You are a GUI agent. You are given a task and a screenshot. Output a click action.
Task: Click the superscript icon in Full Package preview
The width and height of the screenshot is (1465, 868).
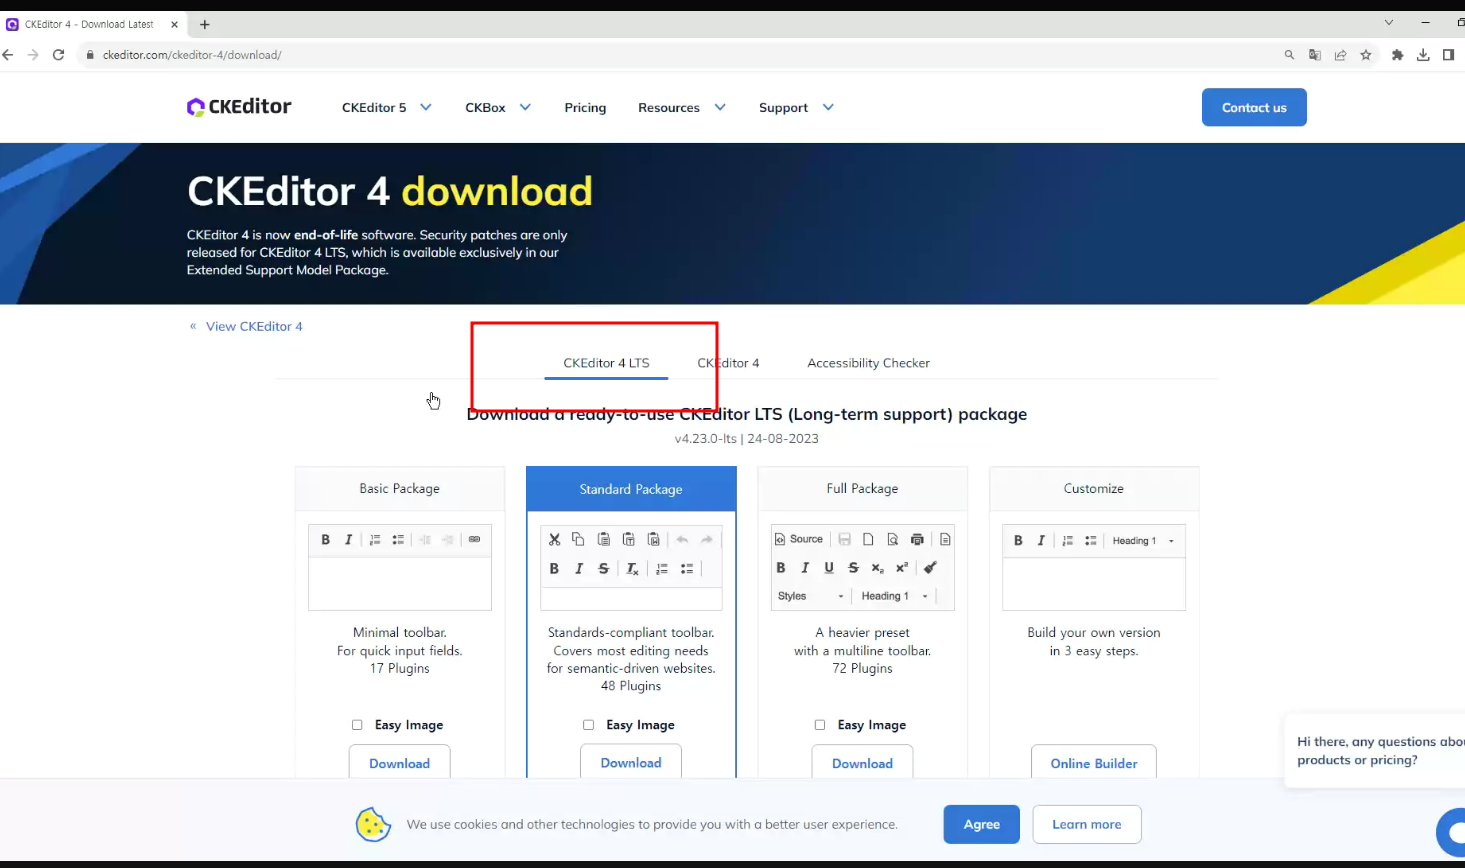point(902,567)
